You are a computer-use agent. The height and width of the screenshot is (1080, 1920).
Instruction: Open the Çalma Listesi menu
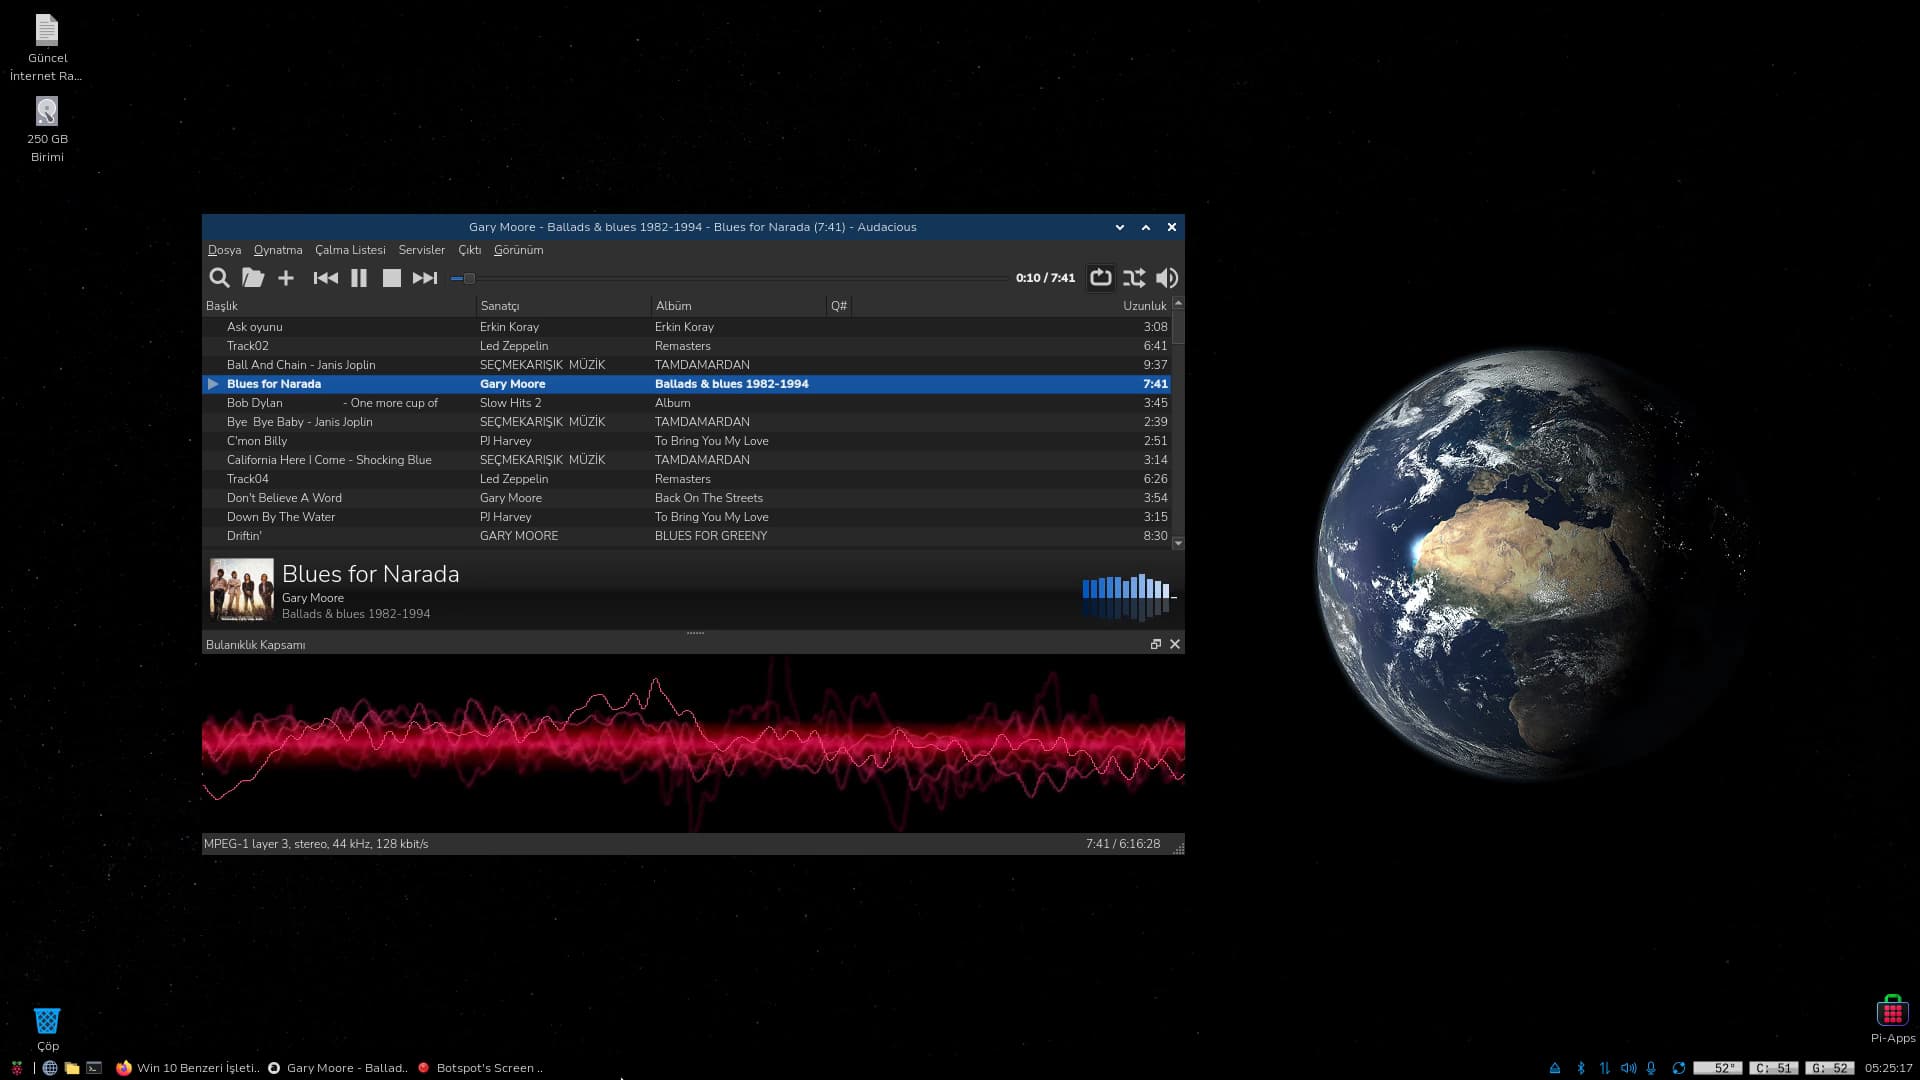coord(350,250)
